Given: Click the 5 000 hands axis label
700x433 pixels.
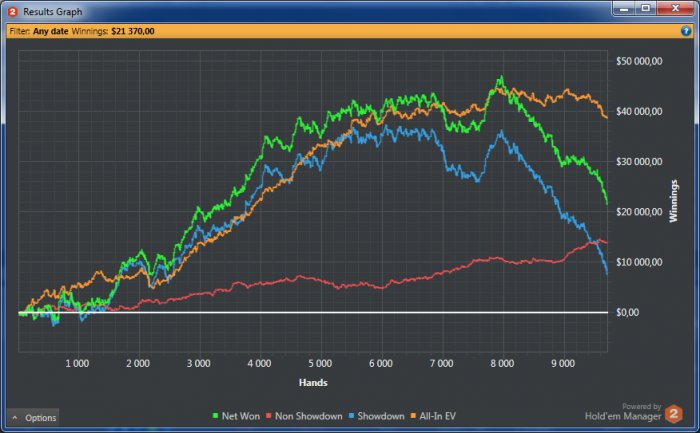Looking at the screenshot, I should [x=320, y=363].
